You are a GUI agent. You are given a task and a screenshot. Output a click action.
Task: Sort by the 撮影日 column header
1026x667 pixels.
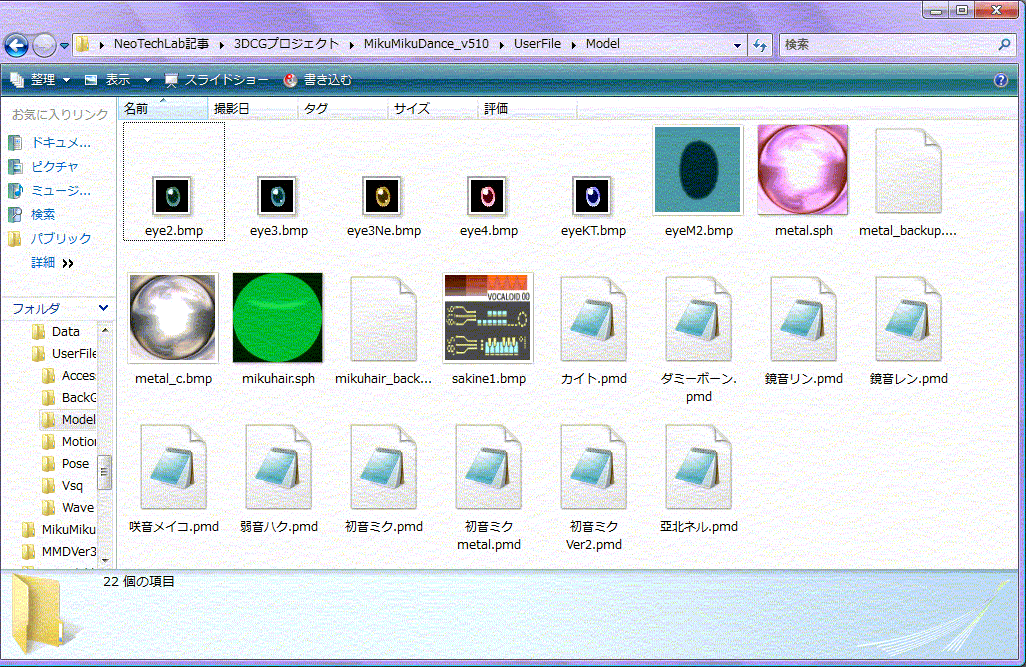[253, 109]
